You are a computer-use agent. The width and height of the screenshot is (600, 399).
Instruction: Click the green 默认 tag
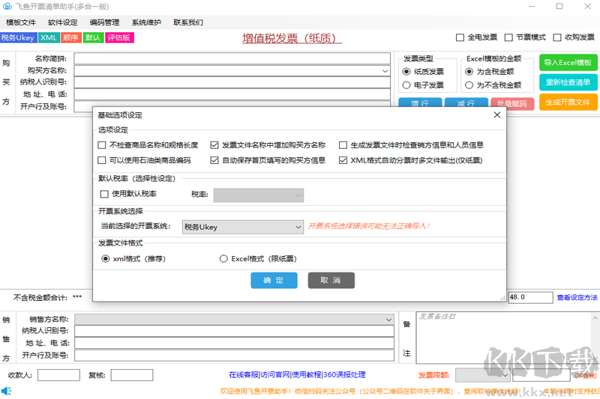[93, 37]
